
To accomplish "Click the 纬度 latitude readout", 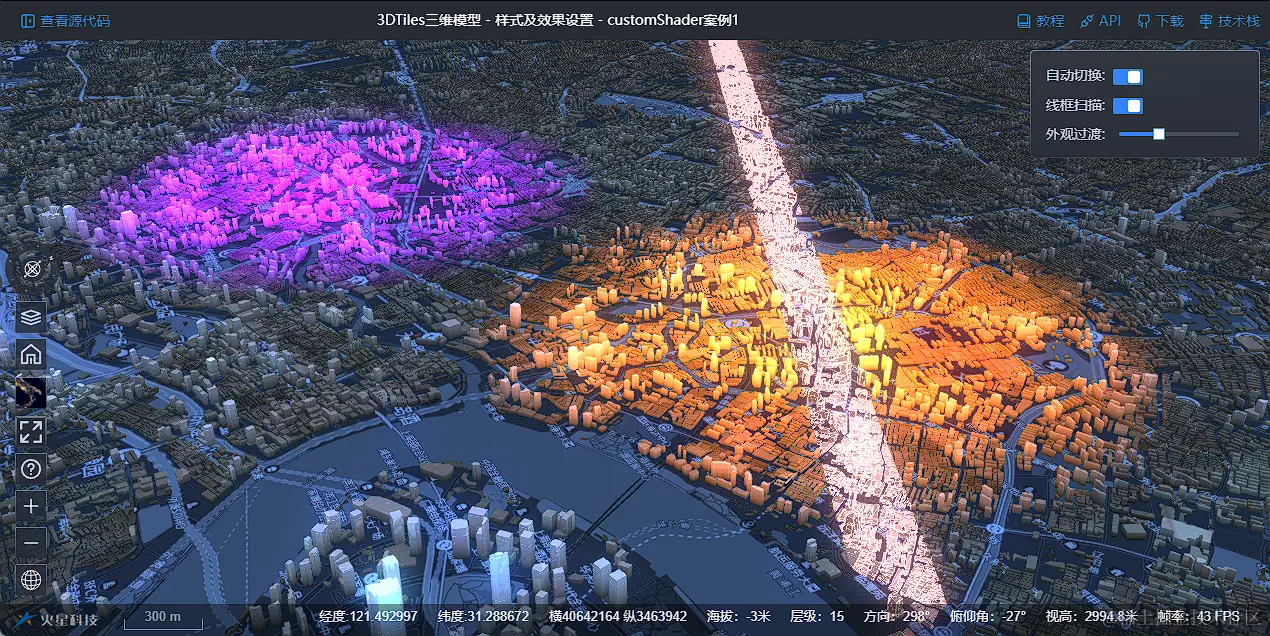I will tap(483, 616).
